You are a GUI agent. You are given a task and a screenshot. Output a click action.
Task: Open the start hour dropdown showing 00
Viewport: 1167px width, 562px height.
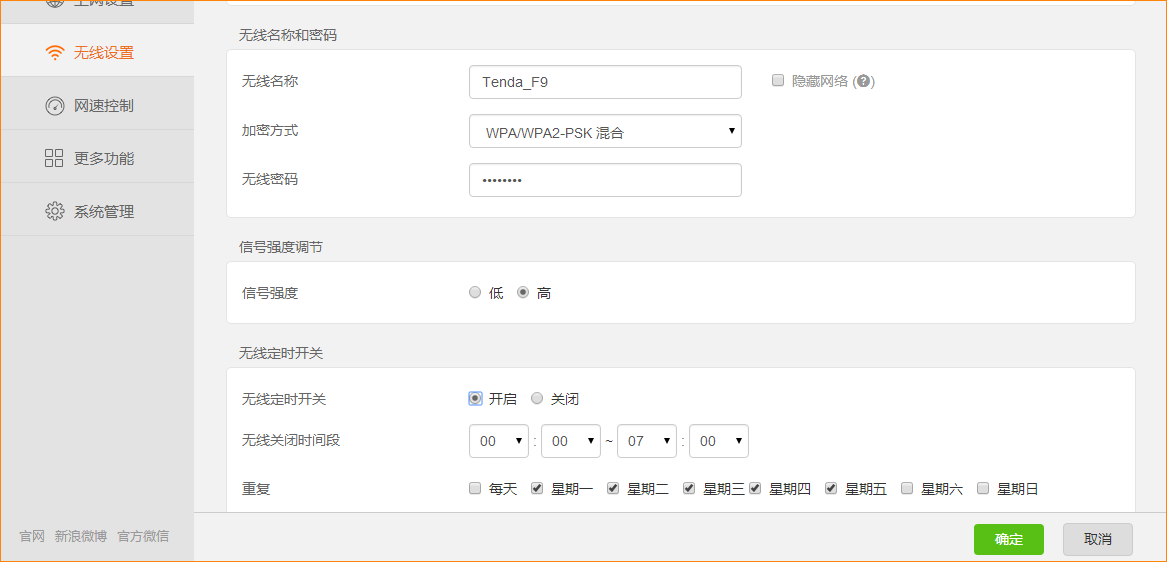tap(499, 441)
